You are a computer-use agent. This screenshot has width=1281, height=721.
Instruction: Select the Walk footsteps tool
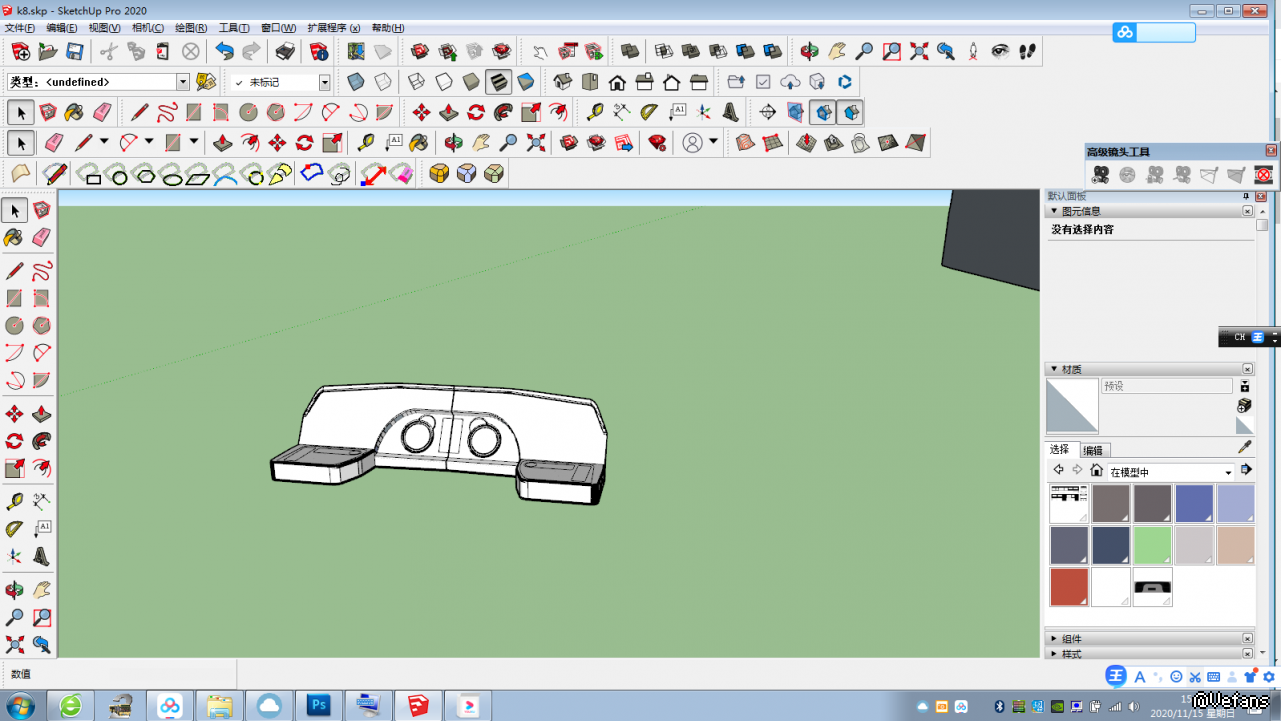[1027, 51]
